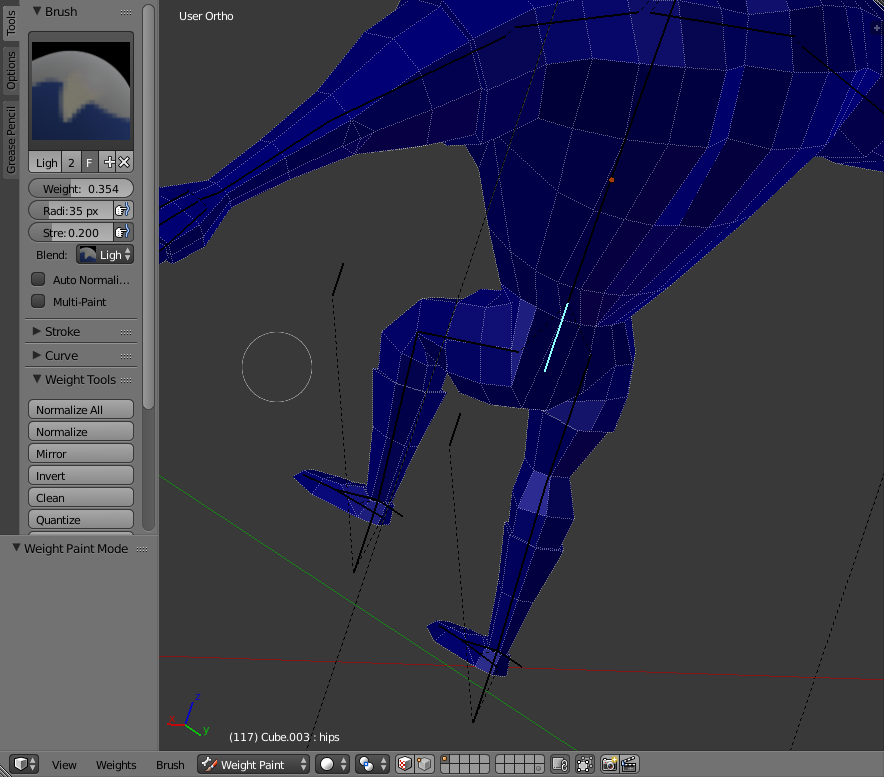
Task: Collapse the Weight Paint Mode panel
Action: pos(16,548)
